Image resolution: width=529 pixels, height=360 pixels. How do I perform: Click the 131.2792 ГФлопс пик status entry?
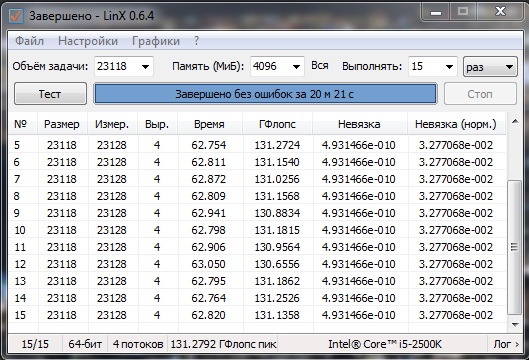(223, 344)
